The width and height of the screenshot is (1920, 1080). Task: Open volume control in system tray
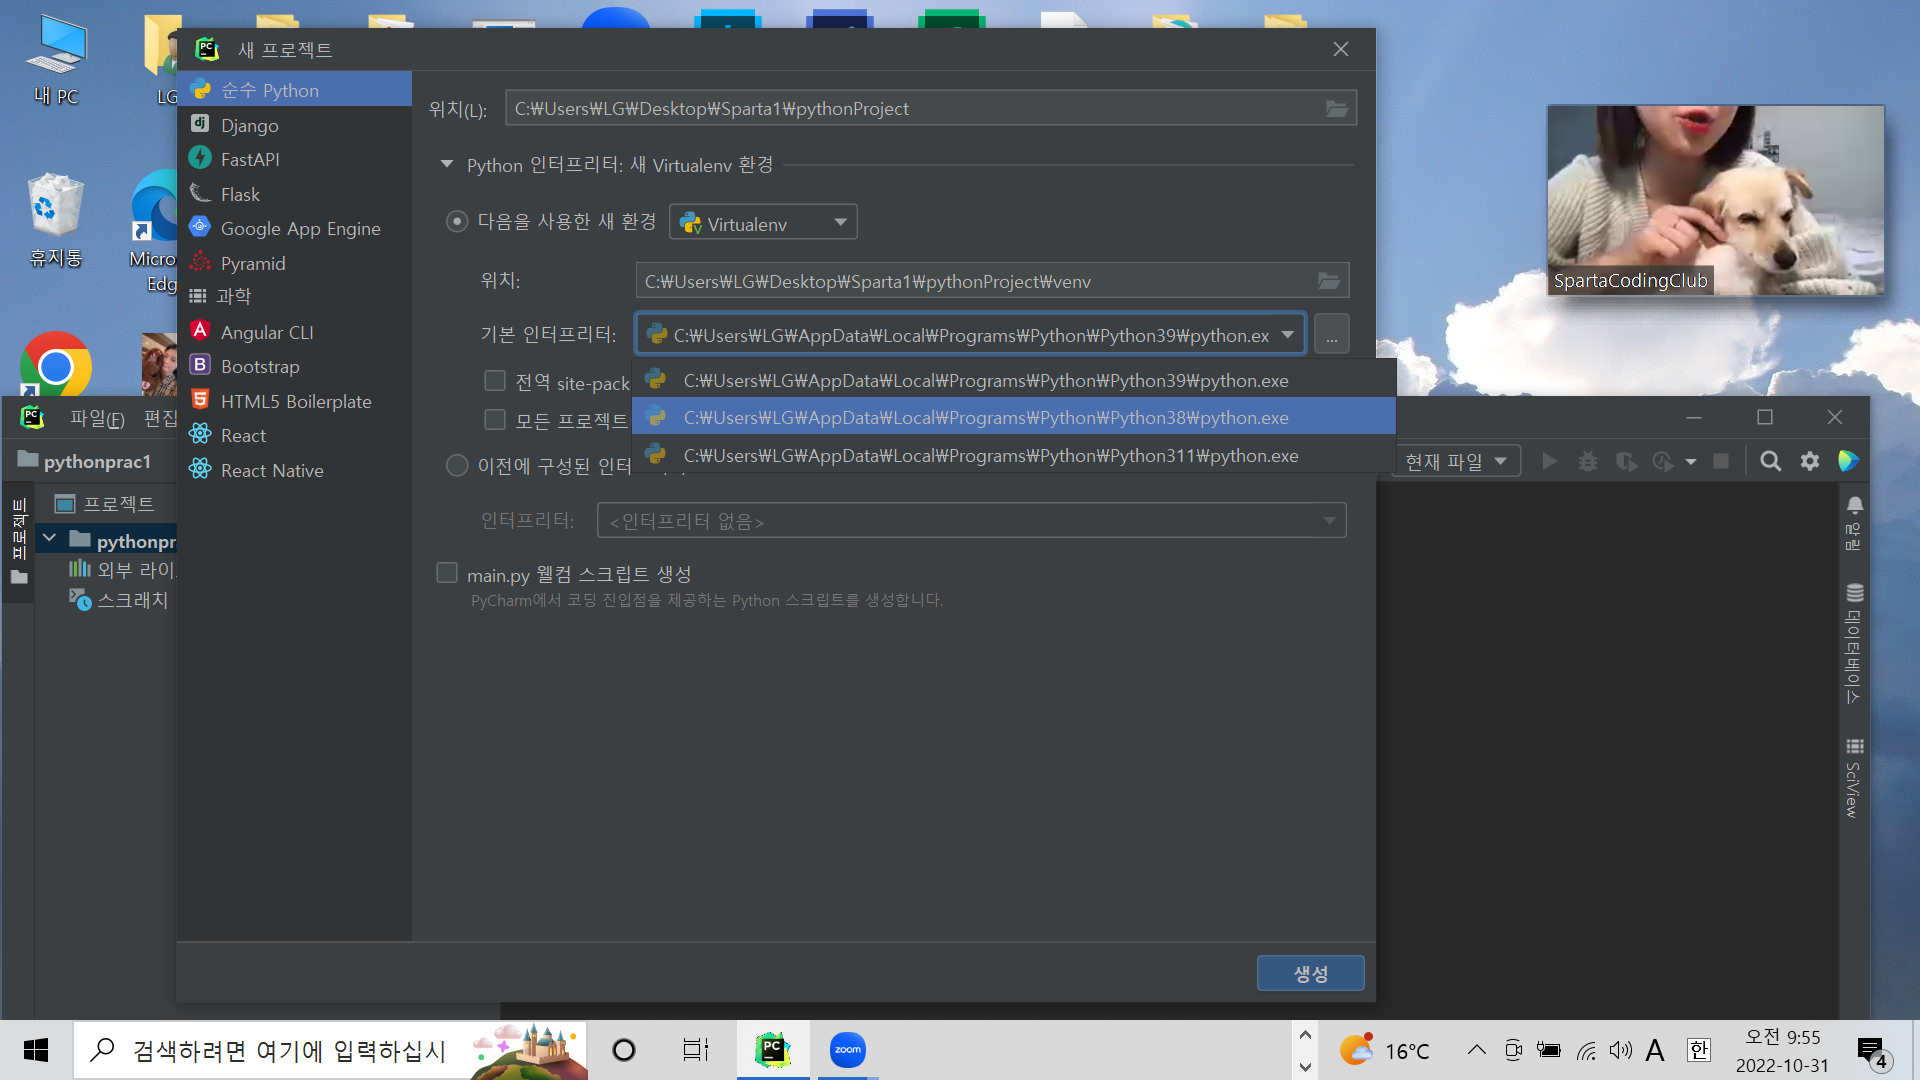(x=1620, y=1050)
